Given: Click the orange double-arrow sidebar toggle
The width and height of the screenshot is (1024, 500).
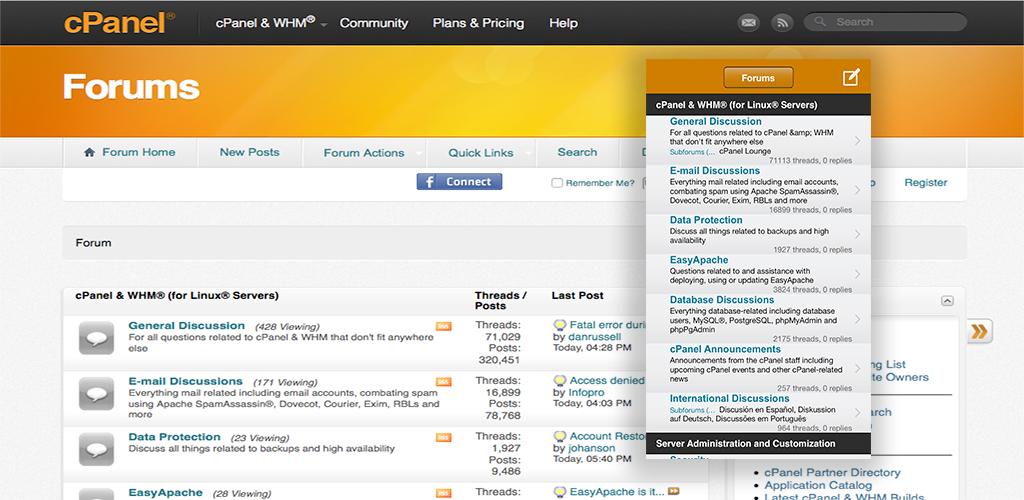Looking at the screenshot, I should coord(980,332).
